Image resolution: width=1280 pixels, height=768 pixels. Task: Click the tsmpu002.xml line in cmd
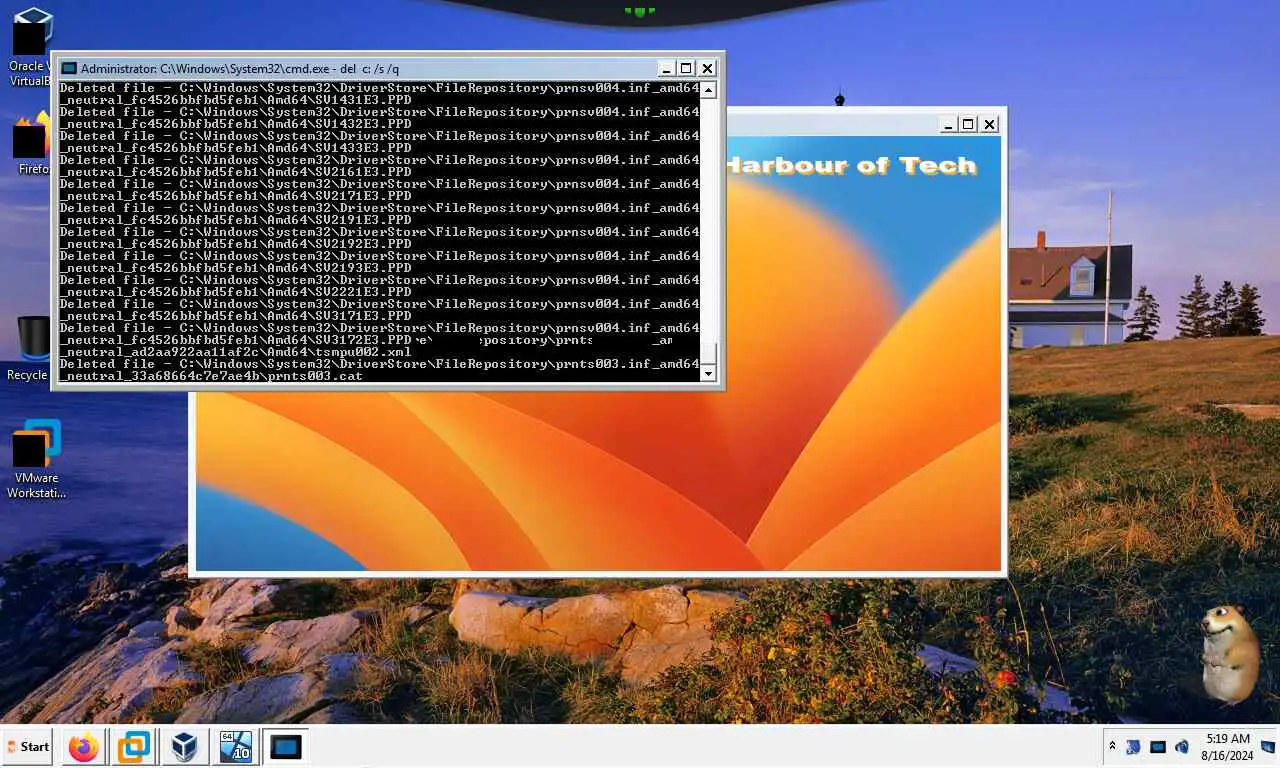coord(236,352)
